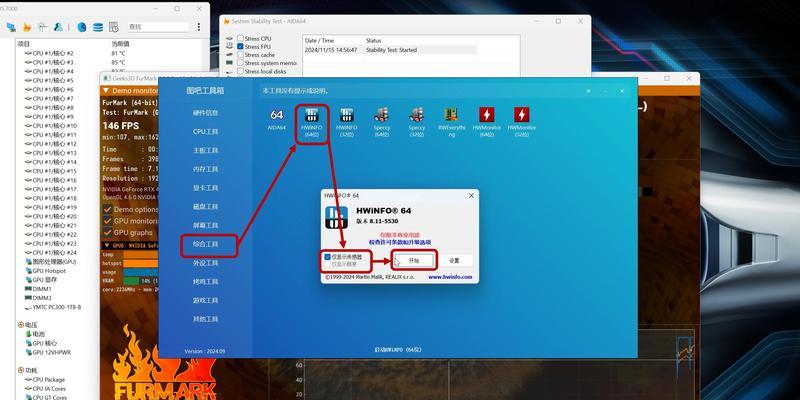This screenshot has width=800, height=400.
Task: Click the database stack icon in AIDA64 toolbar
Action: [97, 27]
